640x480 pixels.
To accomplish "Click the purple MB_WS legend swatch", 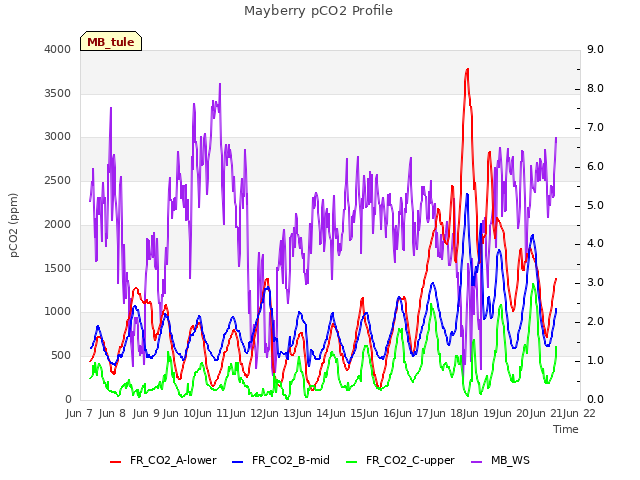I will pos(476,462).
